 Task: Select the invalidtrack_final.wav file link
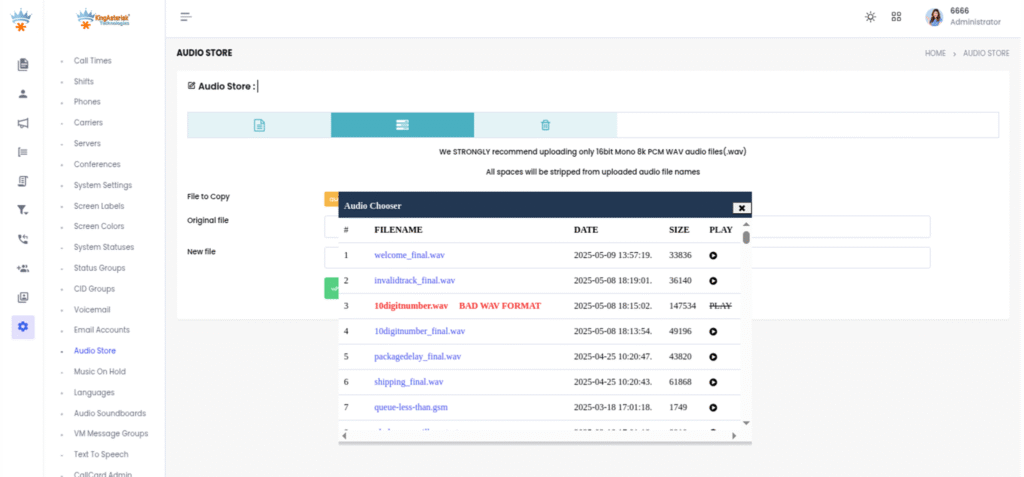pos(414,281)
